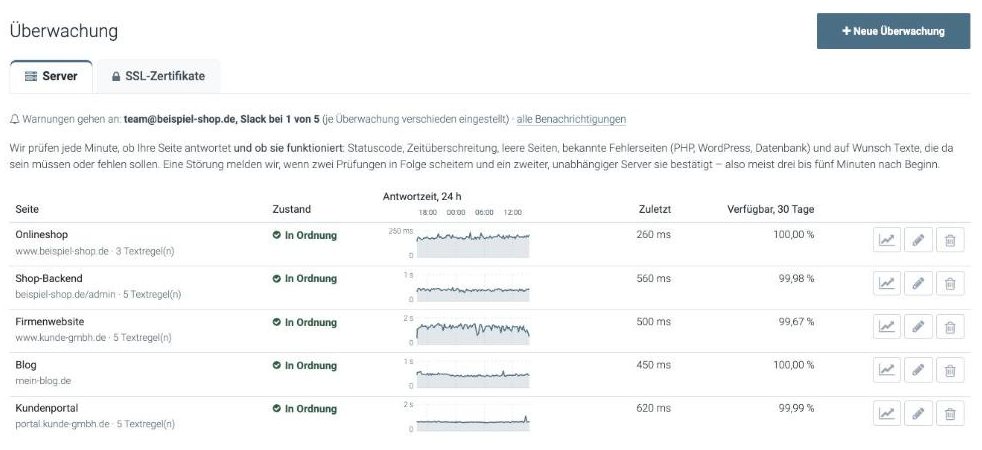982x450 pixels.
Task: Click the 260 ms last response value
Action: (653, 235)
